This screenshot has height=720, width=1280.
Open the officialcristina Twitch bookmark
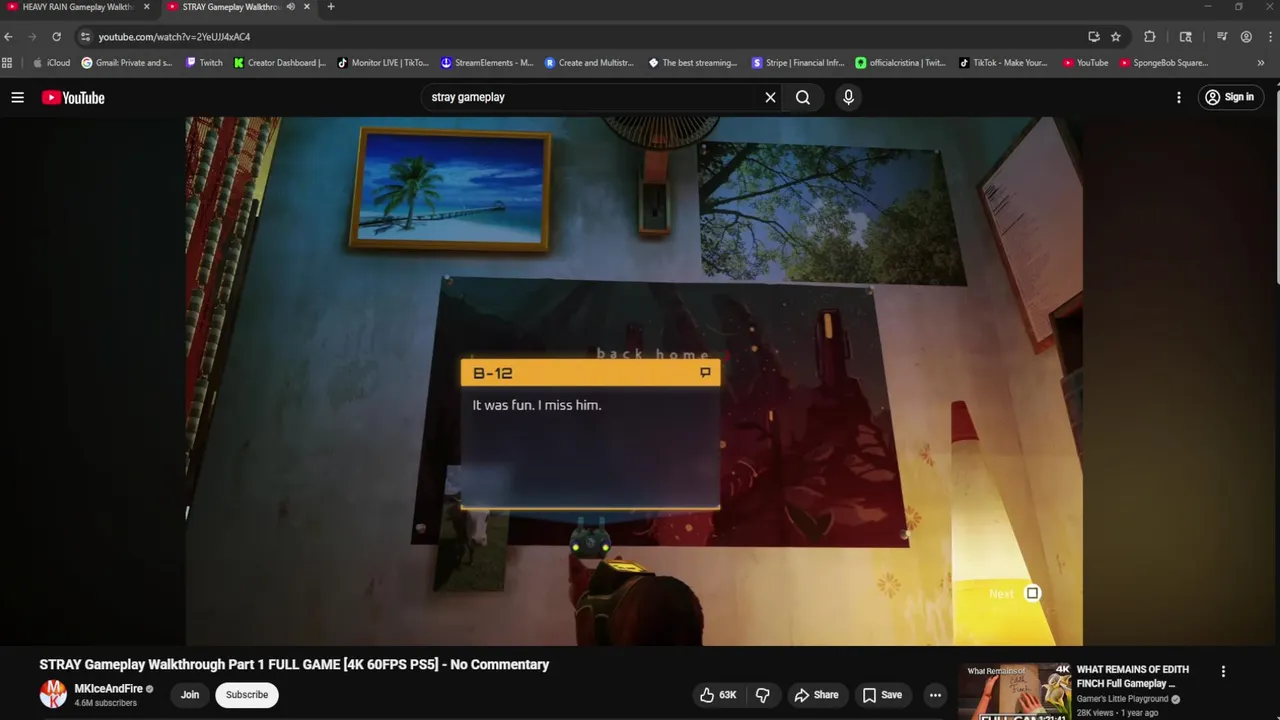coord(900,63)
